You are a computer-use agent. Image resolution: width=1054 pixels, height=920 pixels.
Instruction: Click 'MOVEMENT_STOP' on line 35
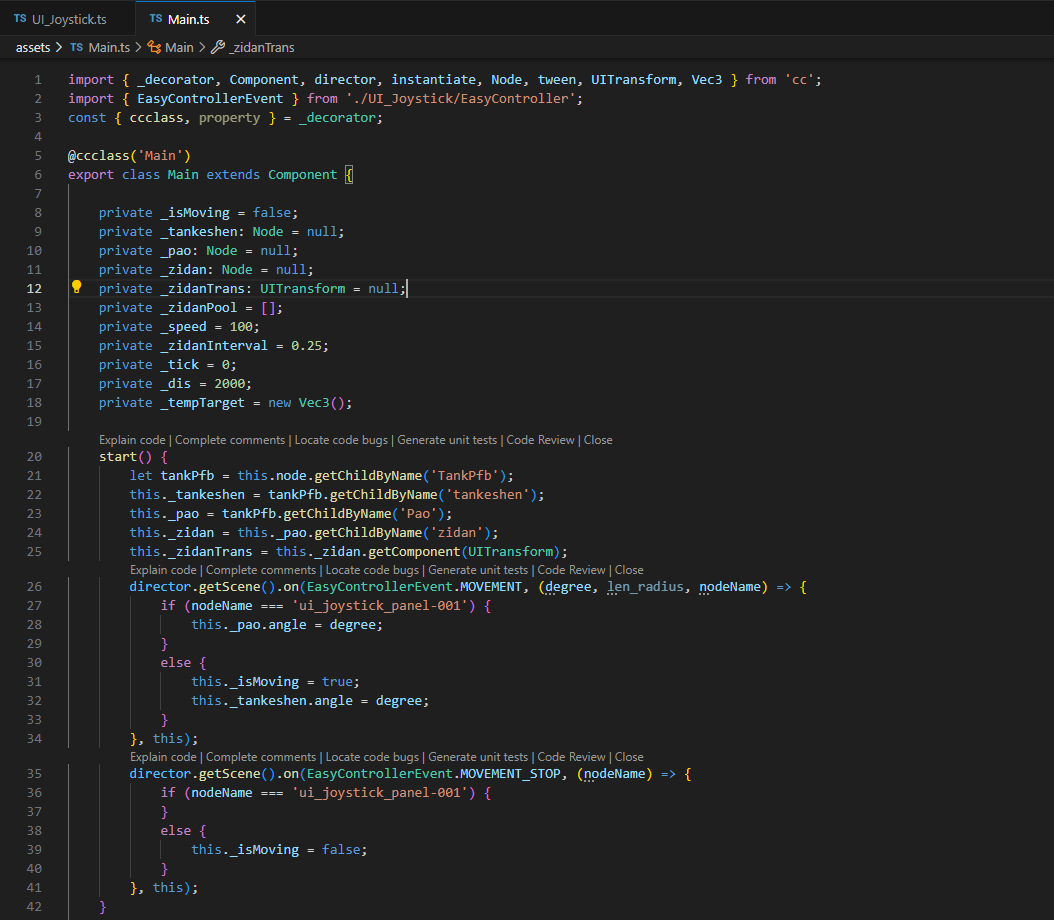click(510, 773)
